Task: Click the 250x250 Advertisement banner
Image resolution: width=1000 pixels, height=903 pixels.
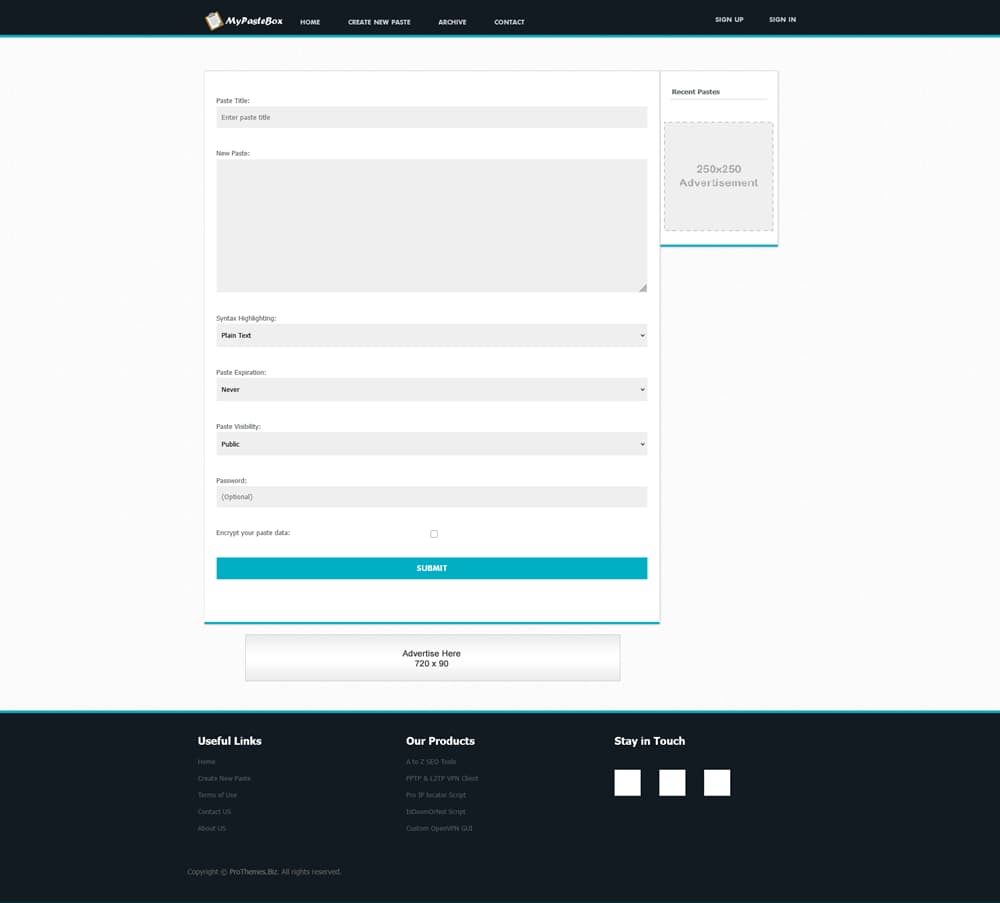Action: tap(718, 176)
